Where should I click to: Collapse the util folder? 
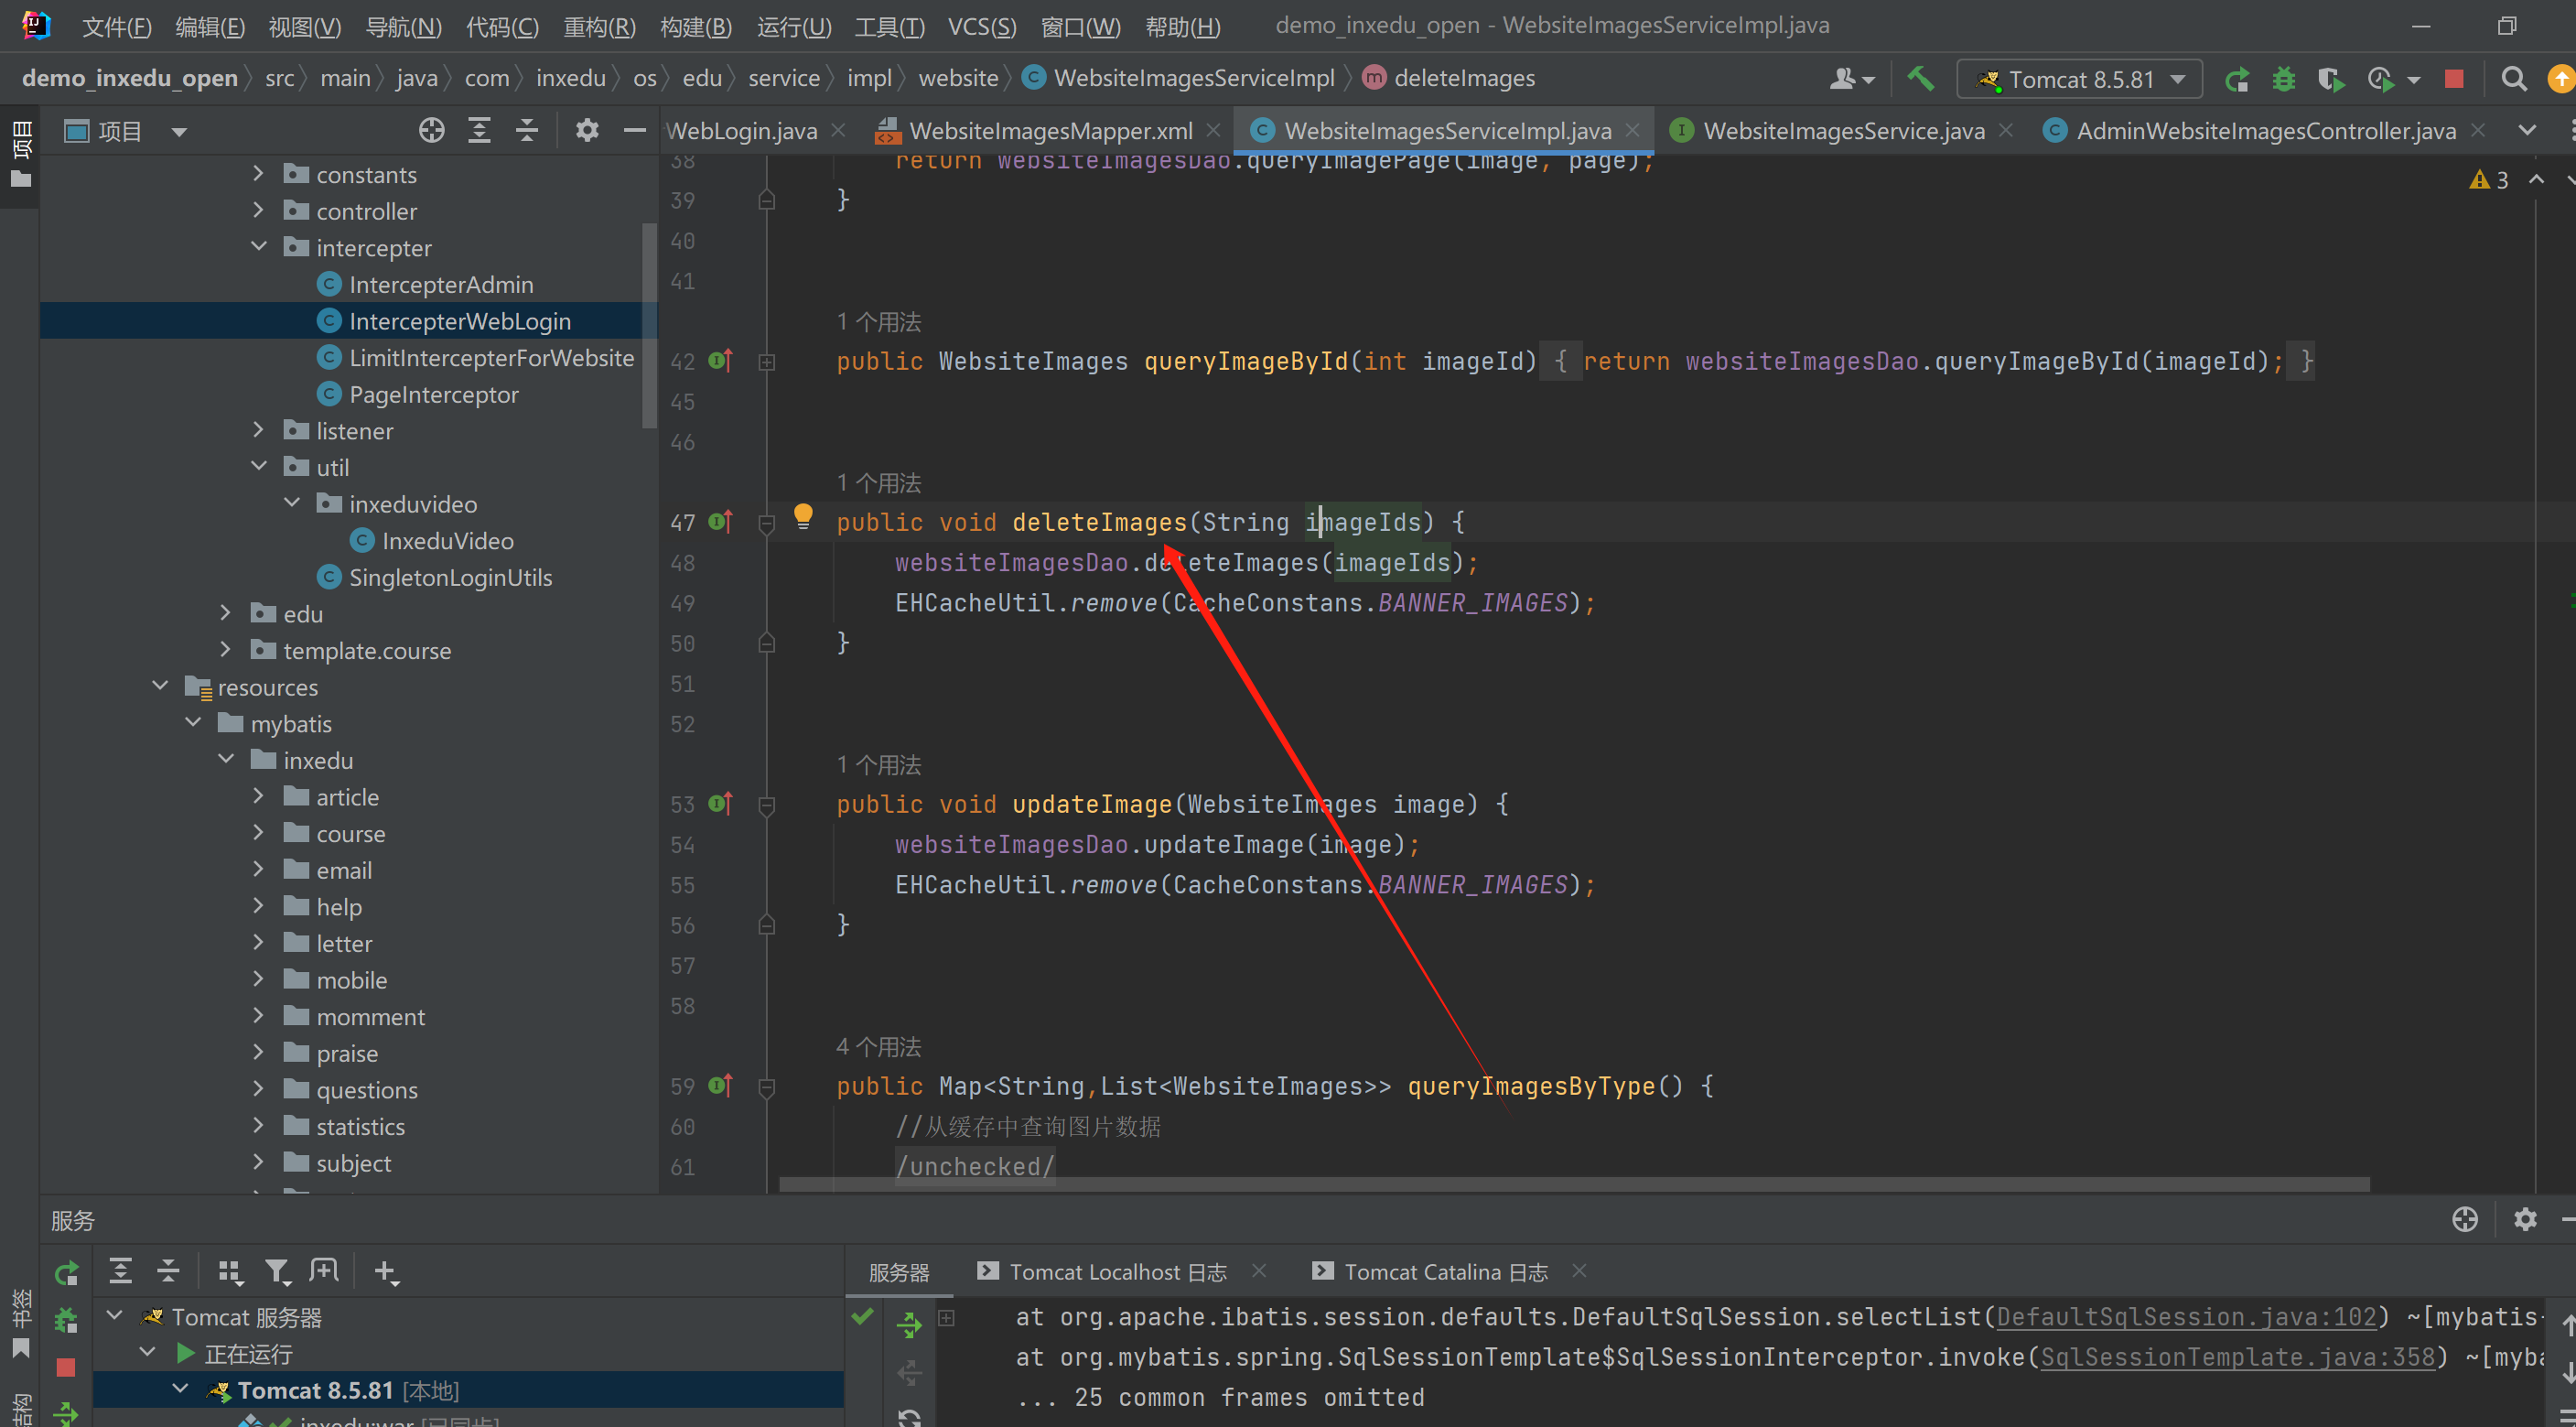coord(258,467)
